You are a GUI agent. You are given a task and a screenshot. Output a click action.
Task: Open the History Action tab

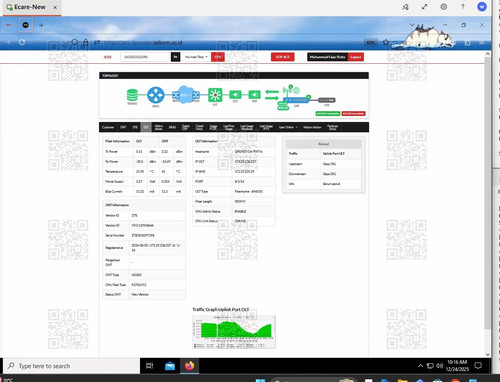tap(312, 127)
